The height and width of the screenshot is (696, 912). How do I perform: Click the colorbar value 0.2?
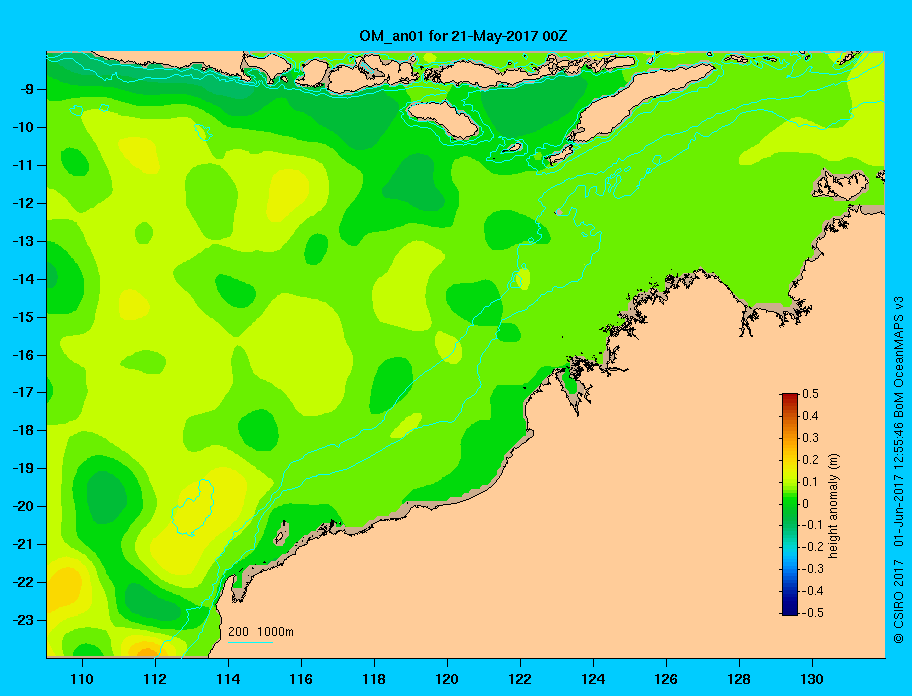point(810,459)
